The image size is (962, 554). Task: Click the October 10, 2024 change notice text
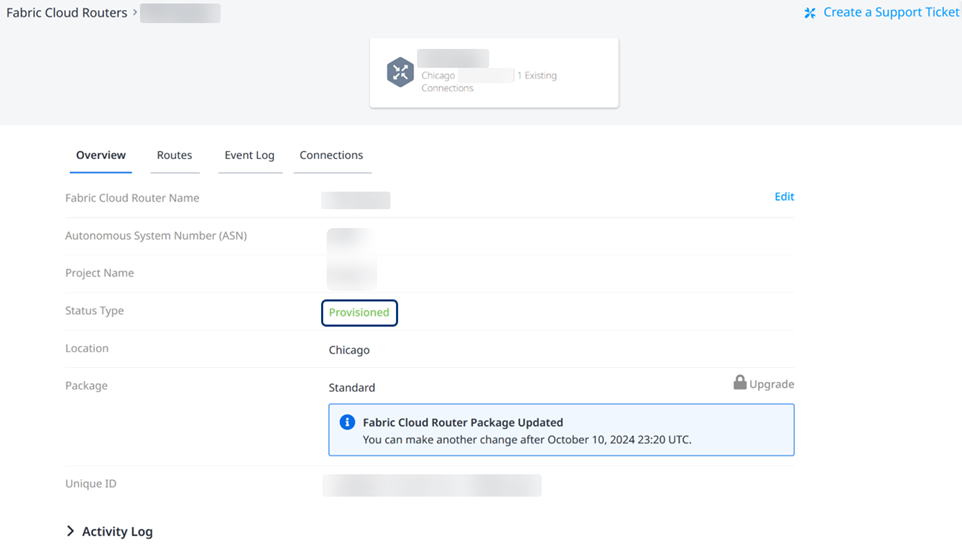pyautogui.click(x=527, y=439)
